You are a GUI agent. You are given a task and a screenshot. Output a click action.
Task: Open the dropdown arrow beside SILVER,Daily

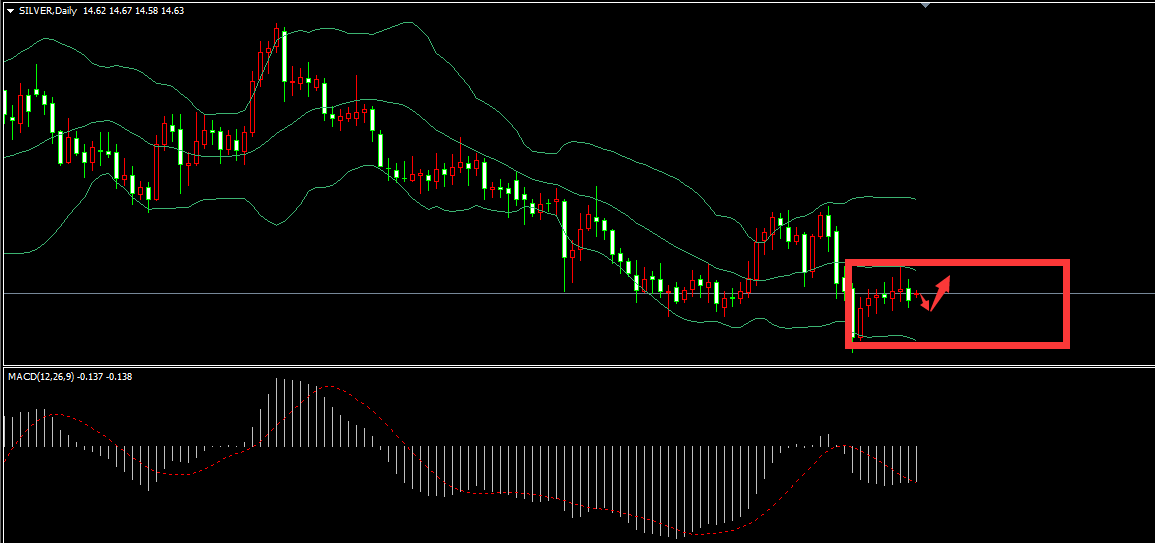pyautogui.click(x=10, y=10)
